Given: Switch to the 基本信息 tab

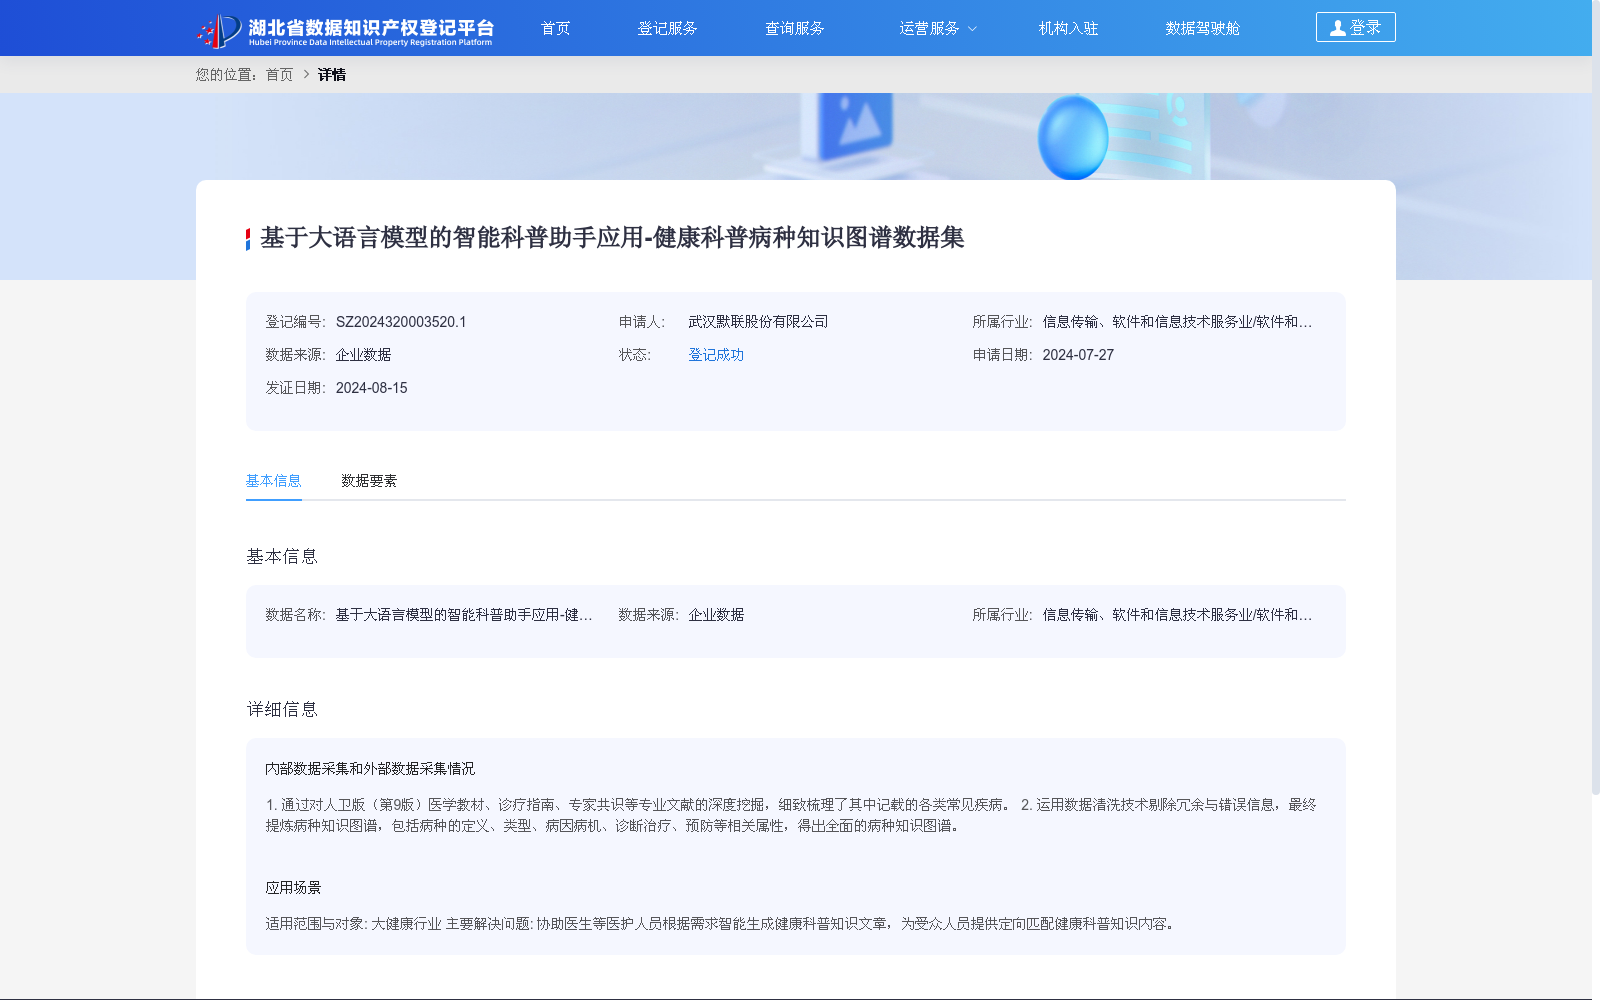Looking at the screenshot, I should (x=274, y=481).
